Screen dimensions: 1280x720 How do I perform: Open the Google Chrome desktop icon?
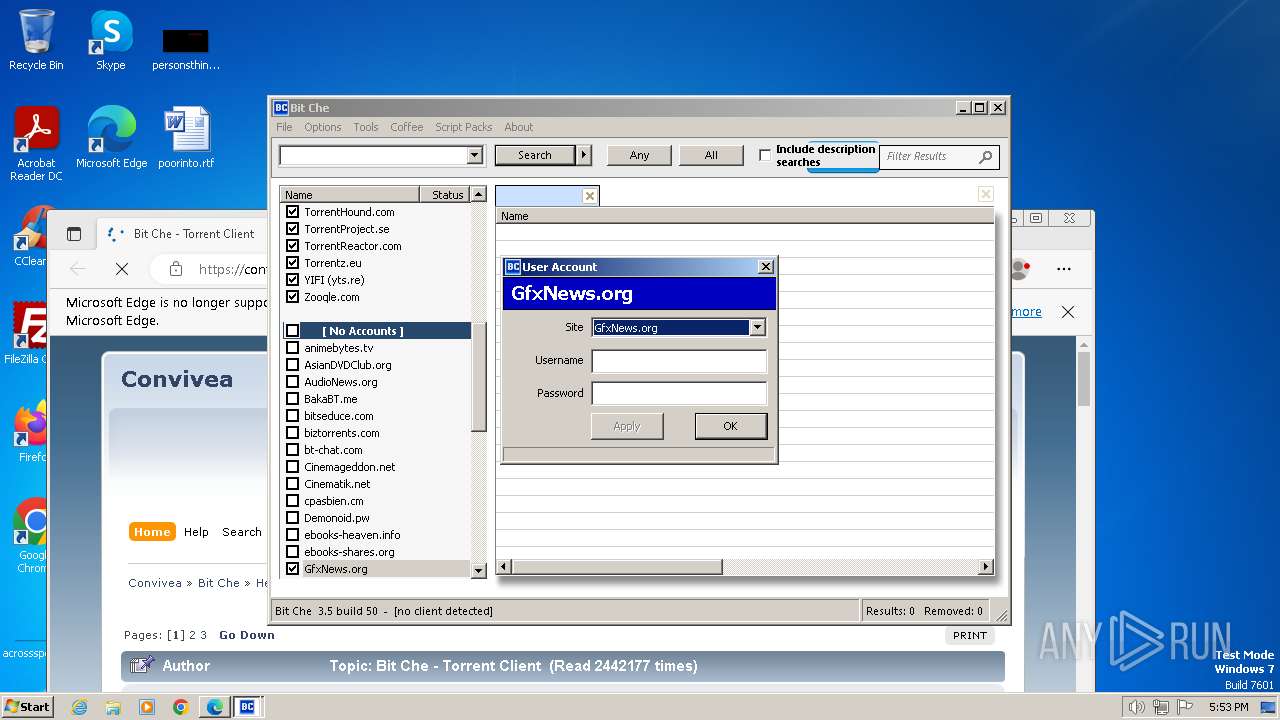(32, 535)
